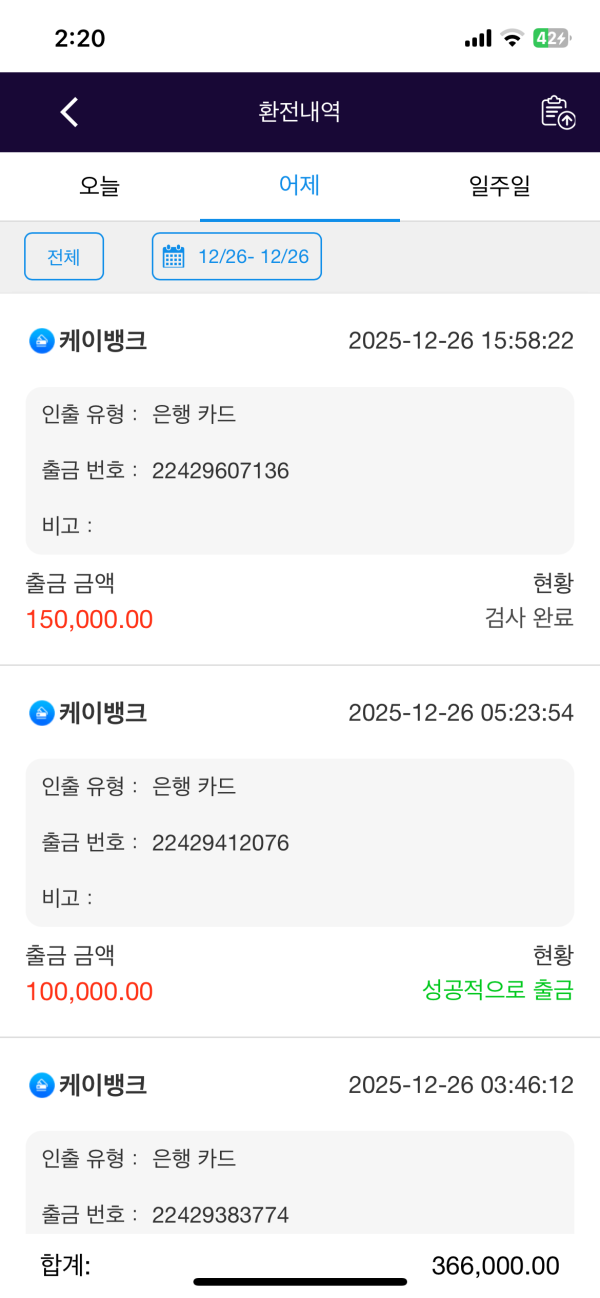600x1298 pixels.
Task: Open the 전체 filter selector
Action: click(x=63, y=256)
